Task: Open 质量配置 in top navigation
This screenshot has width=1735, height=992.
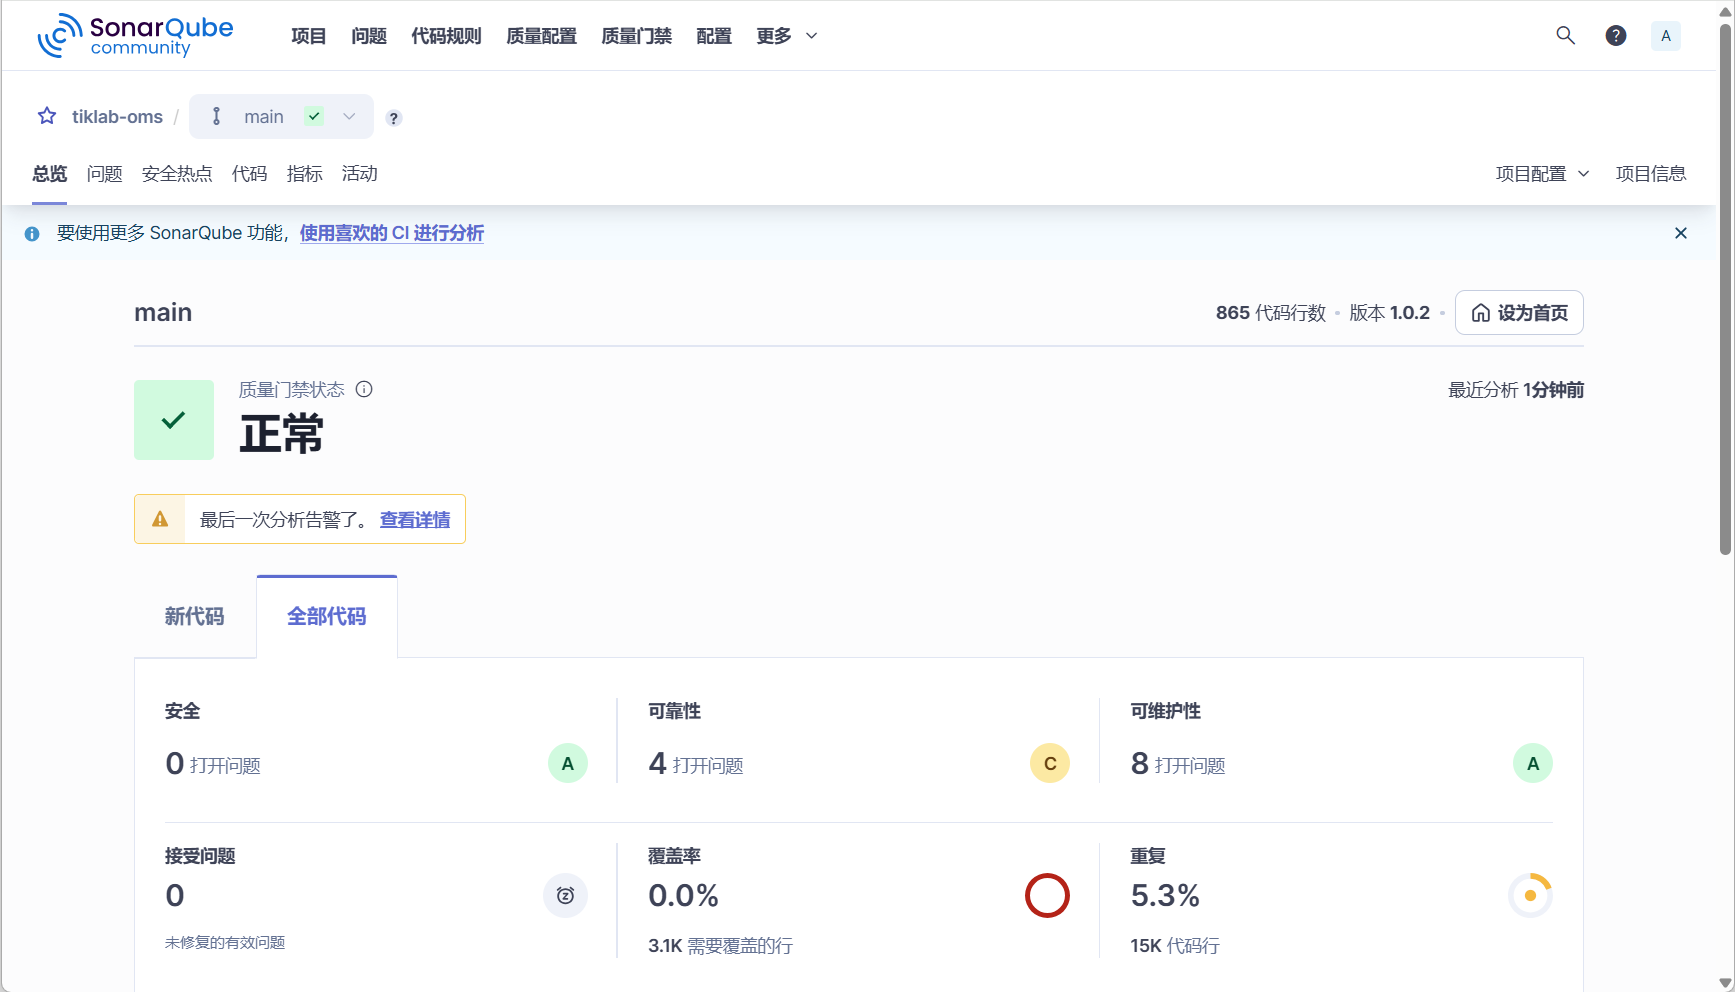Action: [x=541, y=36]
